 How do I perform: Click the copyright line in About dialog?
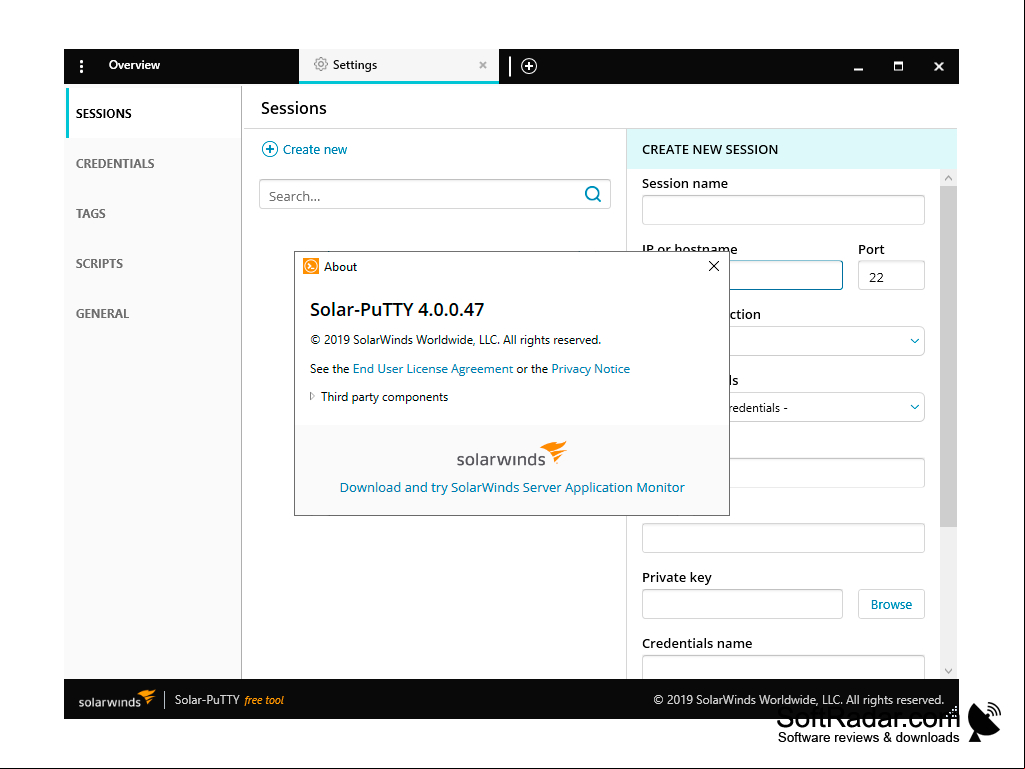(455, 340)
